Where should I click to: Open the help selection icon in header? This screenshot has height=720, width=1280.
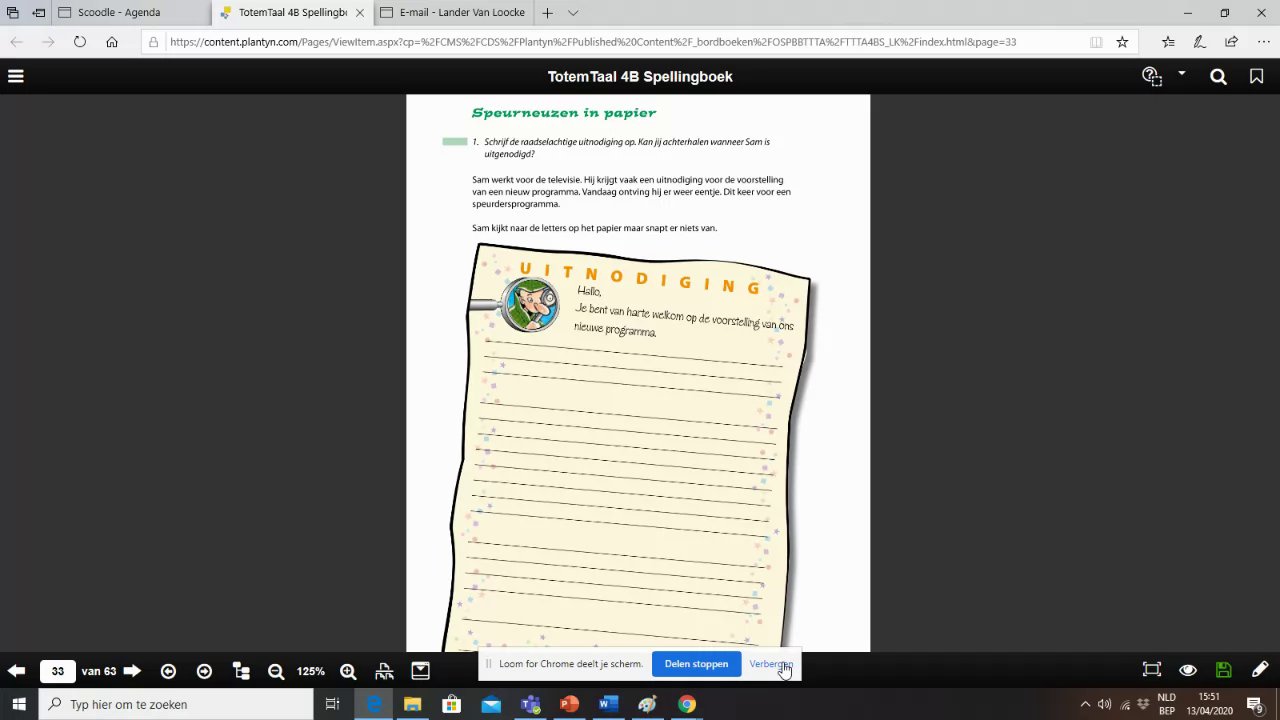[1152, 76]
